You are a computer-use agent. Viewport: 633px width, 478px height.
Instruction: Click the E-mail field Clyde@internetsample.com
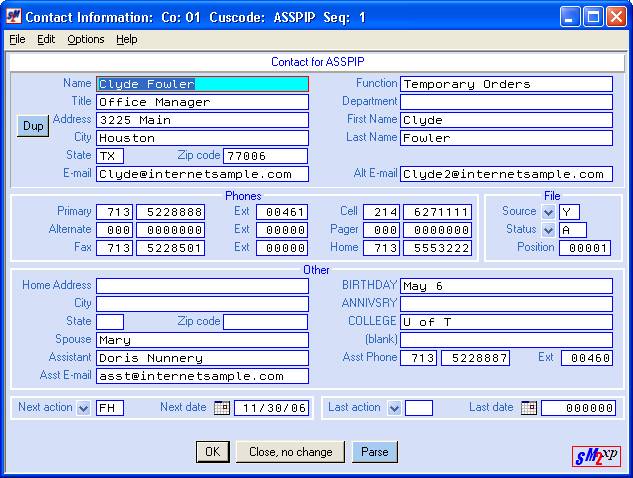203,174
